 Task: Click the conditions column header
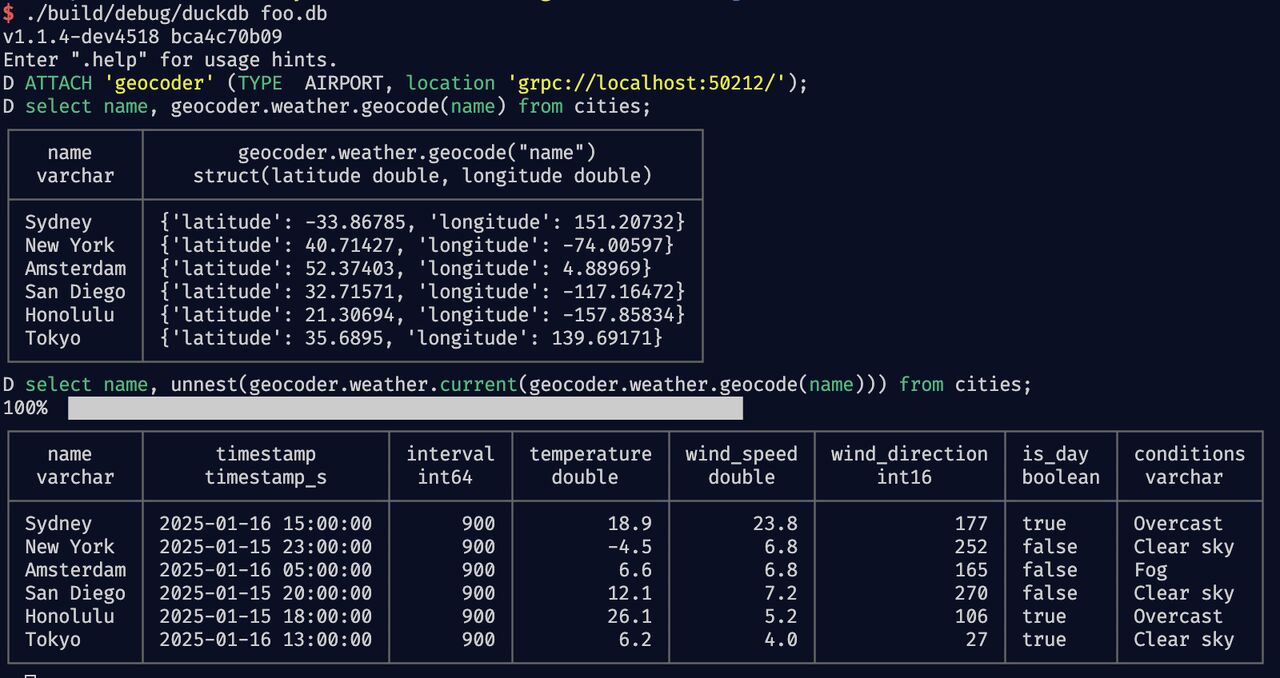pyautogui.click(x=1189, y=454)
